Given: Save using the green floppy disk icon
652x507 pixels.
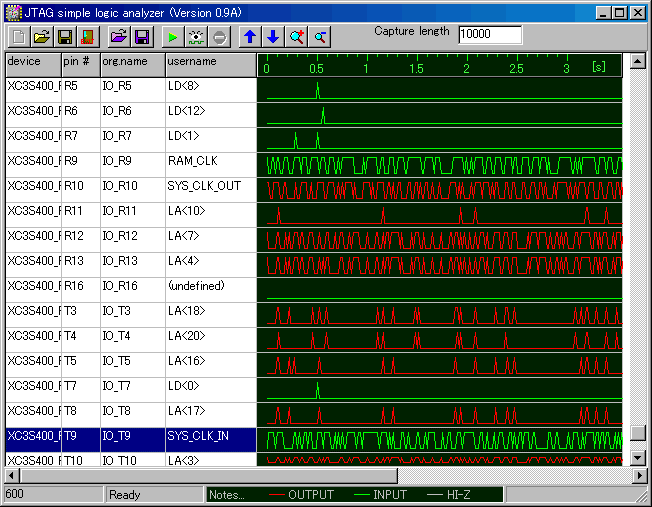Looking at the screenshot, I should pyautogui.click(x=64, y=37).
